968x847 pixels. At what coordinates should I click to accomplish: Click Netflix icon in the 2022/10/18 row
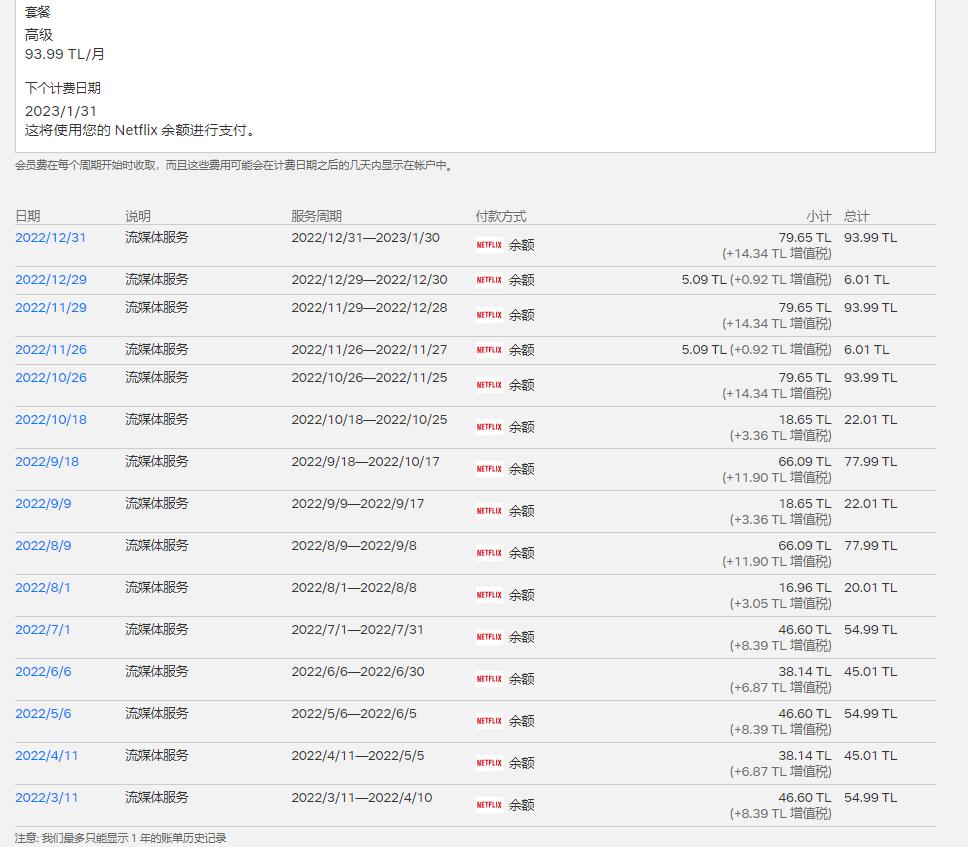pyautogui.click(x=489, y=426)
